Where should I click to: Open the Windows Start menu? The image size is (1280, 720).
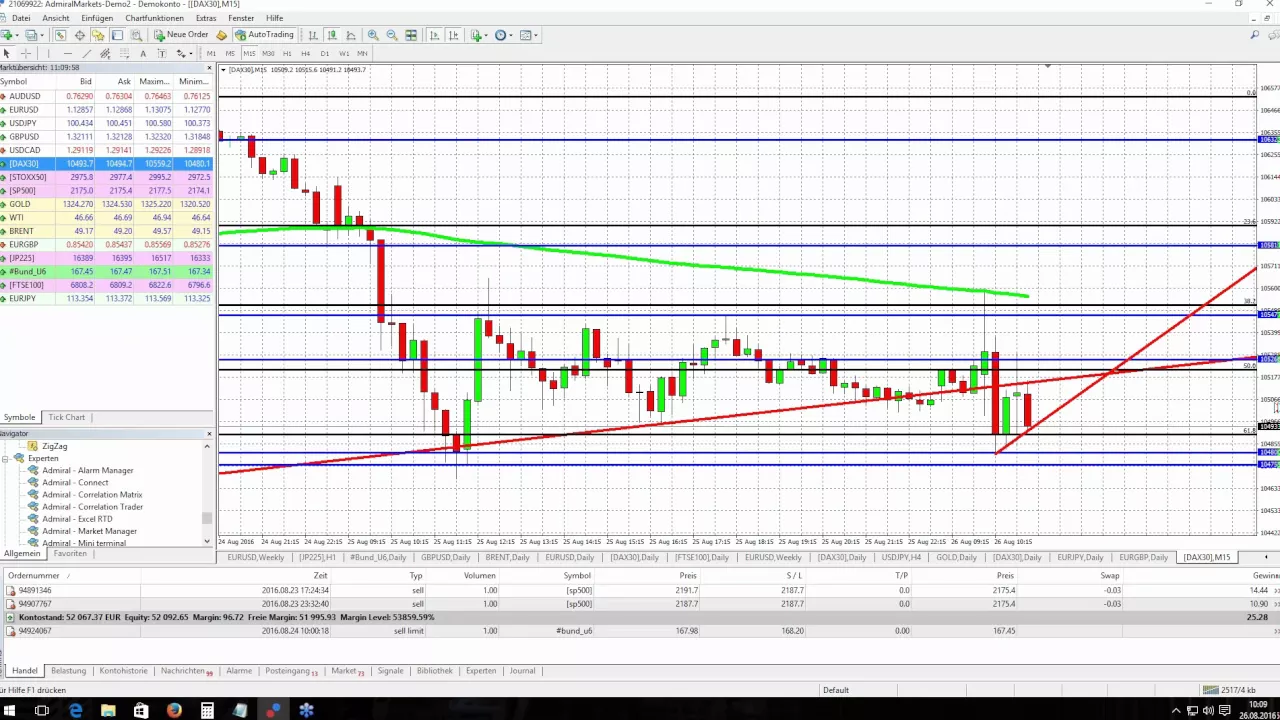[11, 711]
